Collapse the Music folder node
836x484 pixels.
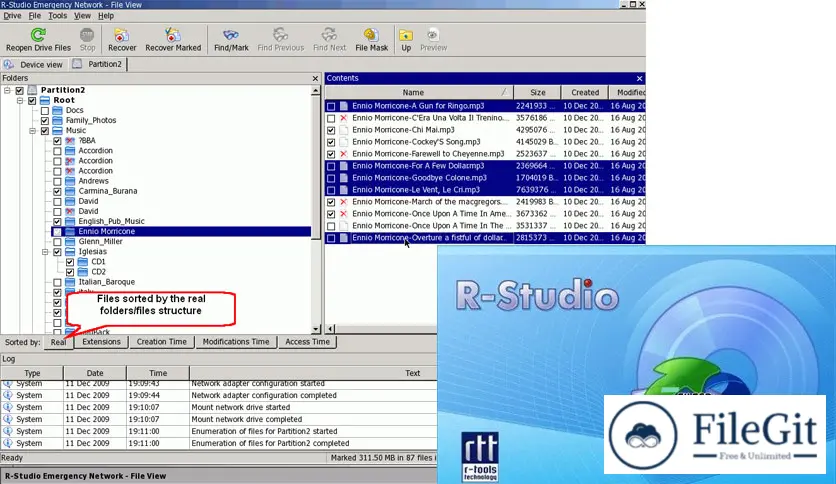pyautogui.click(x=33, y=131)
